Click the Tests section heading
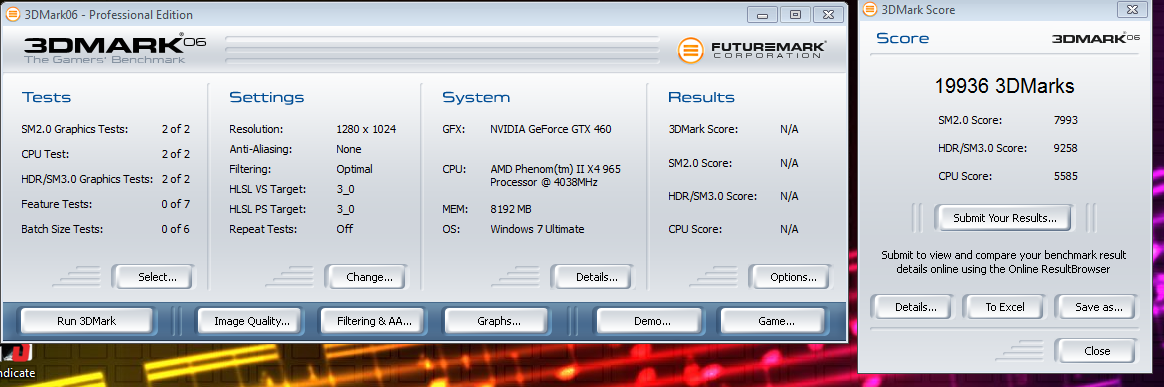Image resolution: width=1164 pixels, height=387 pixels. coord(46,97)
